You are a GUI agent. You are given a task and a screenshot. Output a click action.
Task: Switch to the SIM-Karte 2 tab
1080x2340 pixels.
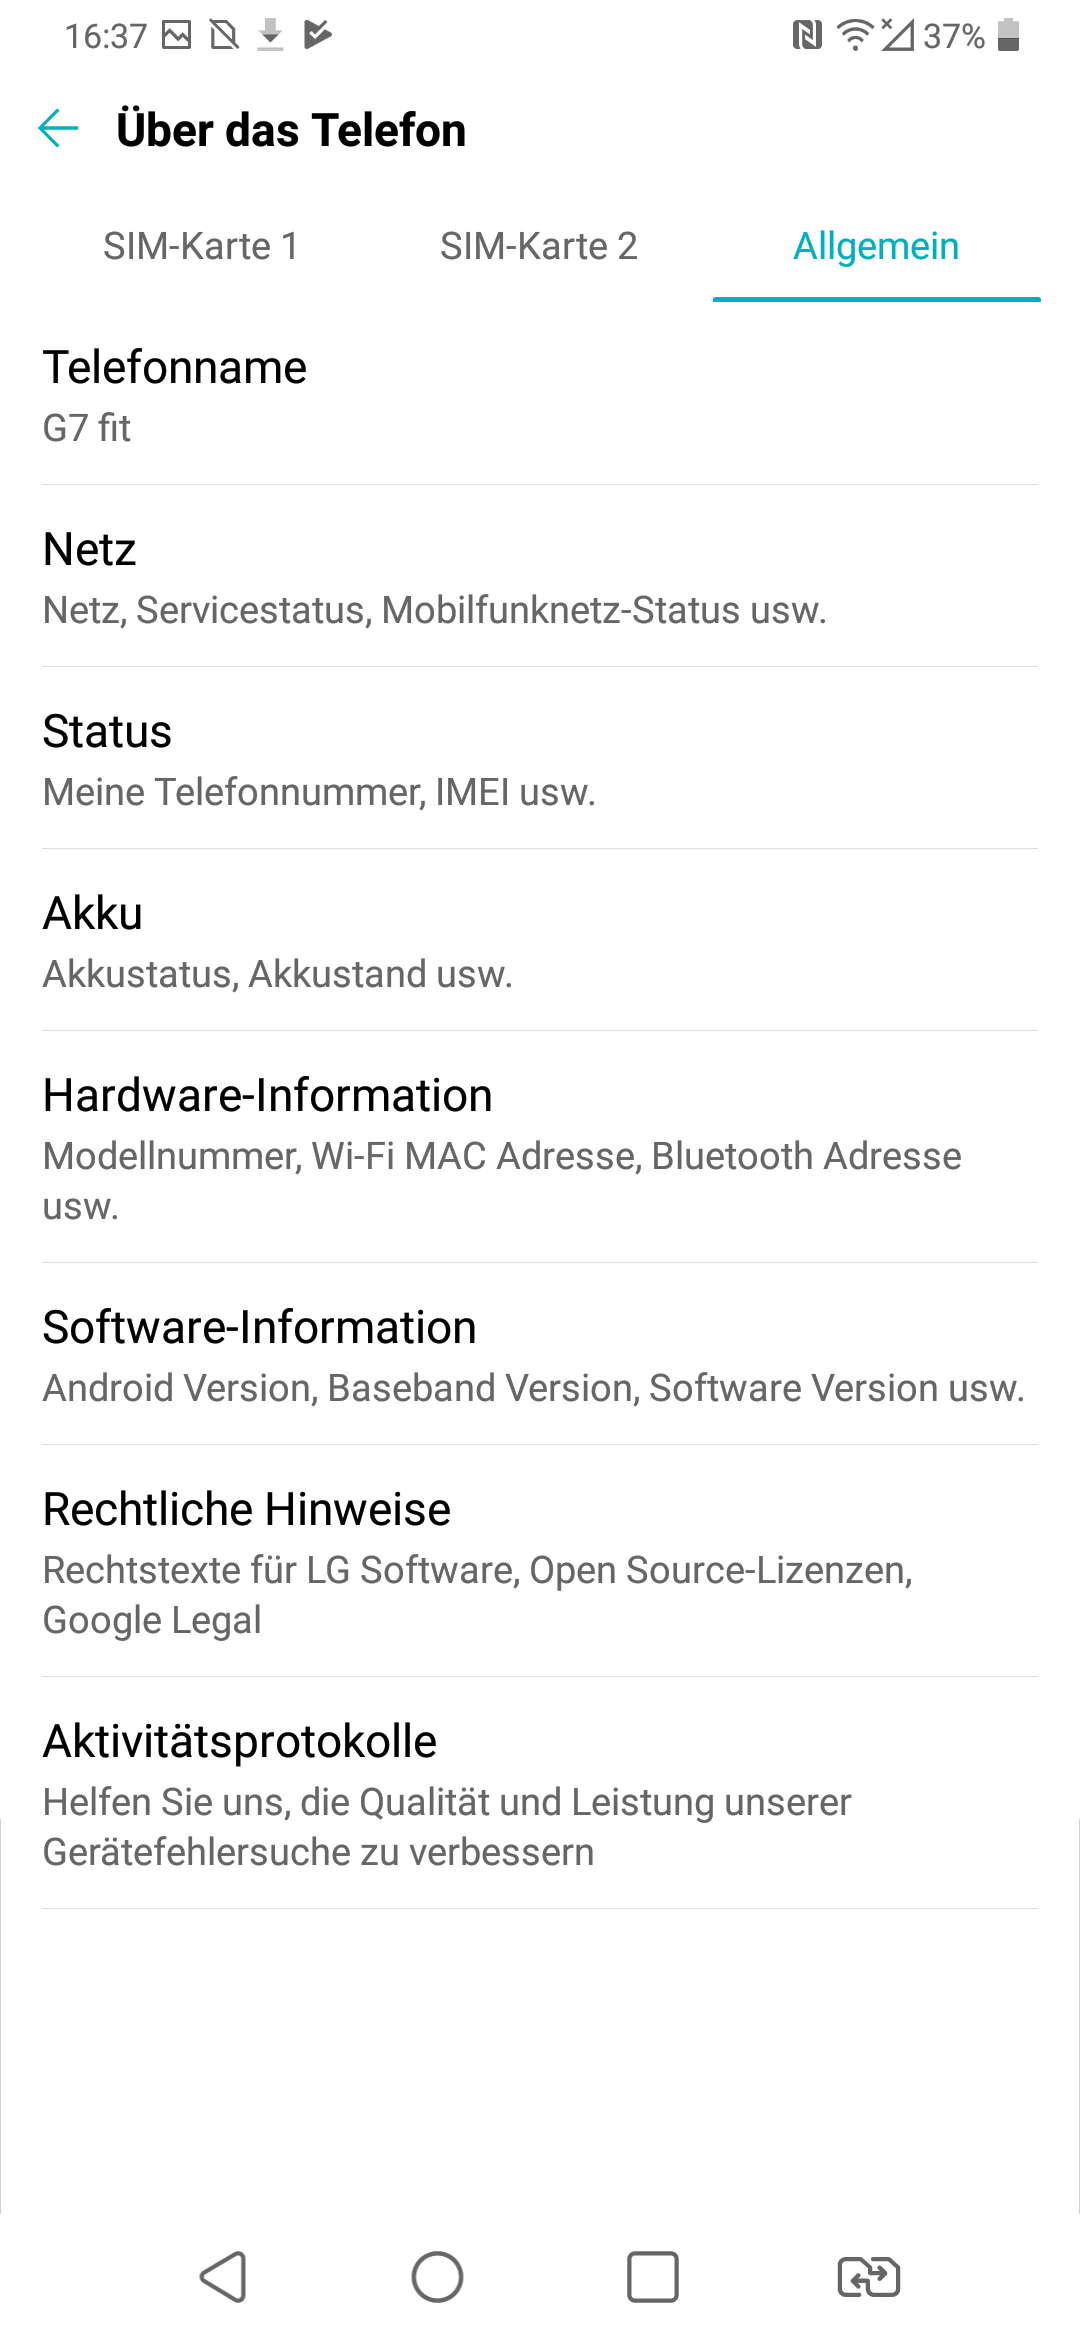click(538, 246)
